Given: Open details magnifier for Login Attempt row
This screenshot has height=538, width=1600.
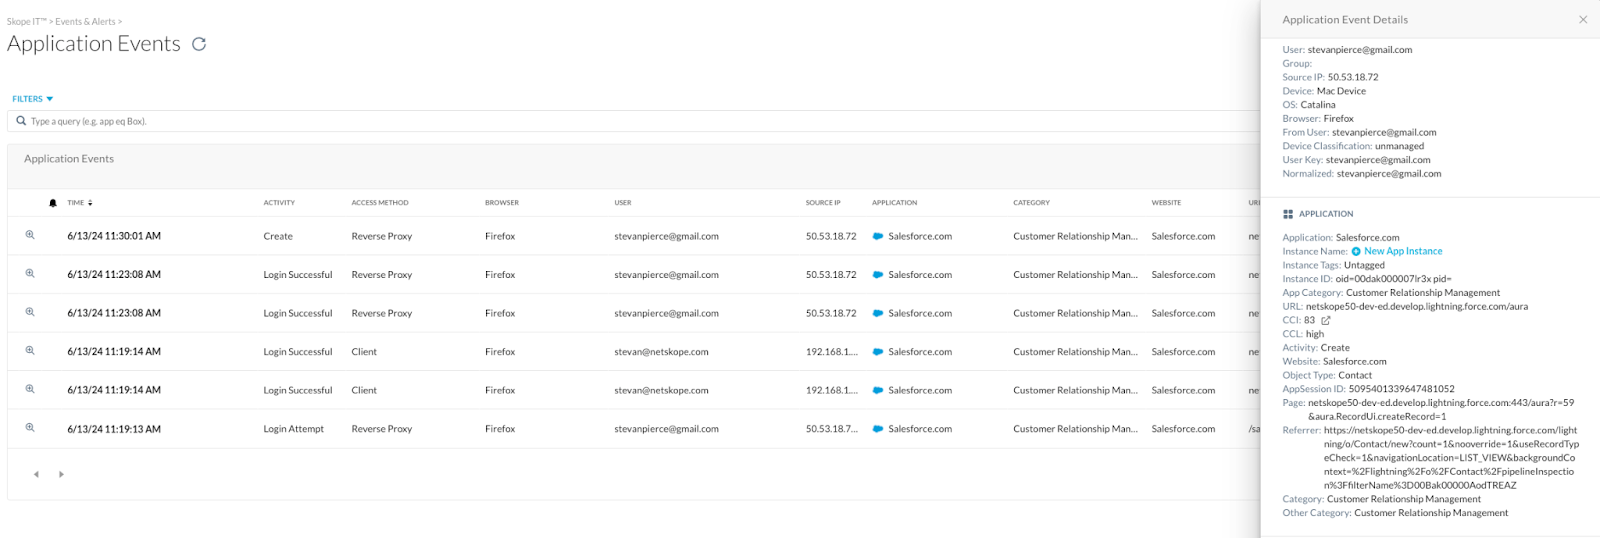Looking at the screenshot, I should coord(30,428).
